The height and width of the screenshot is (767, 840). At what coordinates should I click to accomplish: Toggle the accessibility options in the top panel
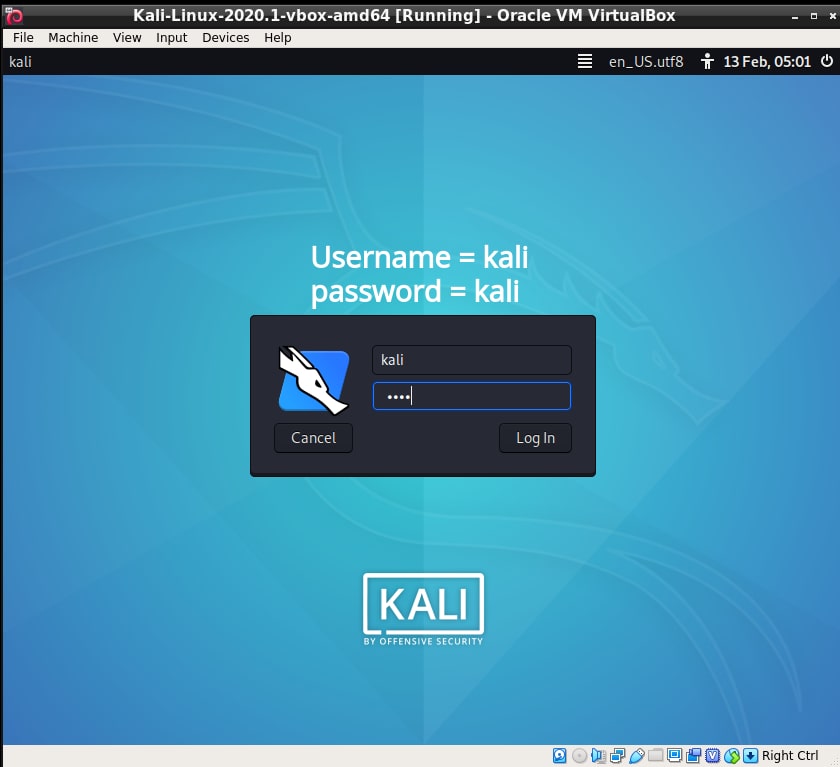(x=707, y=61)
